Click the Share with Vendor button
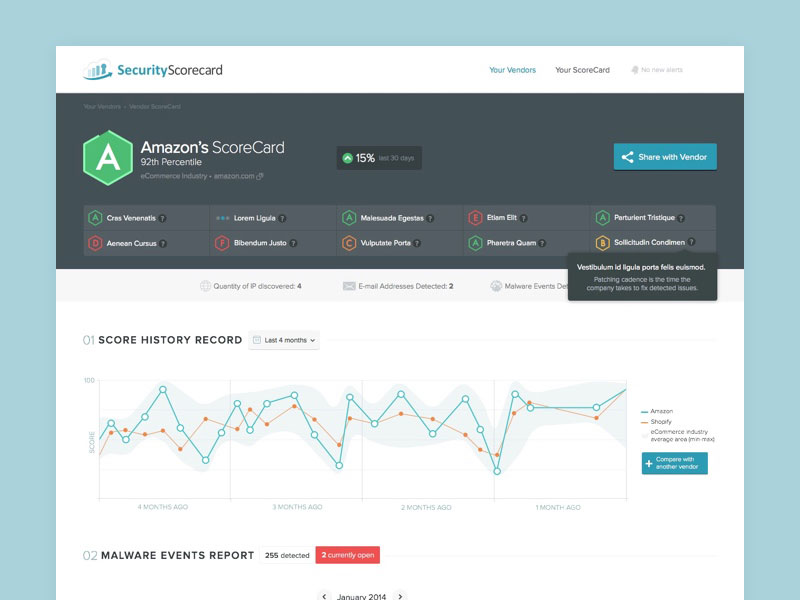Image resolution: width=800 pixels, height=600 pixels. pos(665,157)
